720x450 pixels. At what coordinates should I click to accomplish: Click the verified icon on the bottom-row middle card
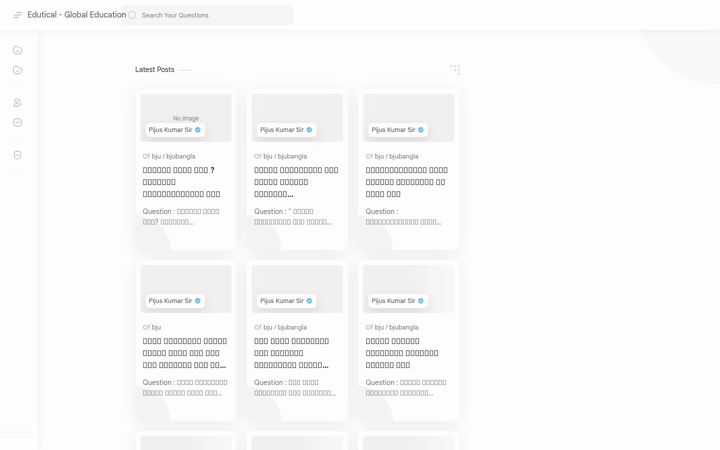(x=309, y=301)
